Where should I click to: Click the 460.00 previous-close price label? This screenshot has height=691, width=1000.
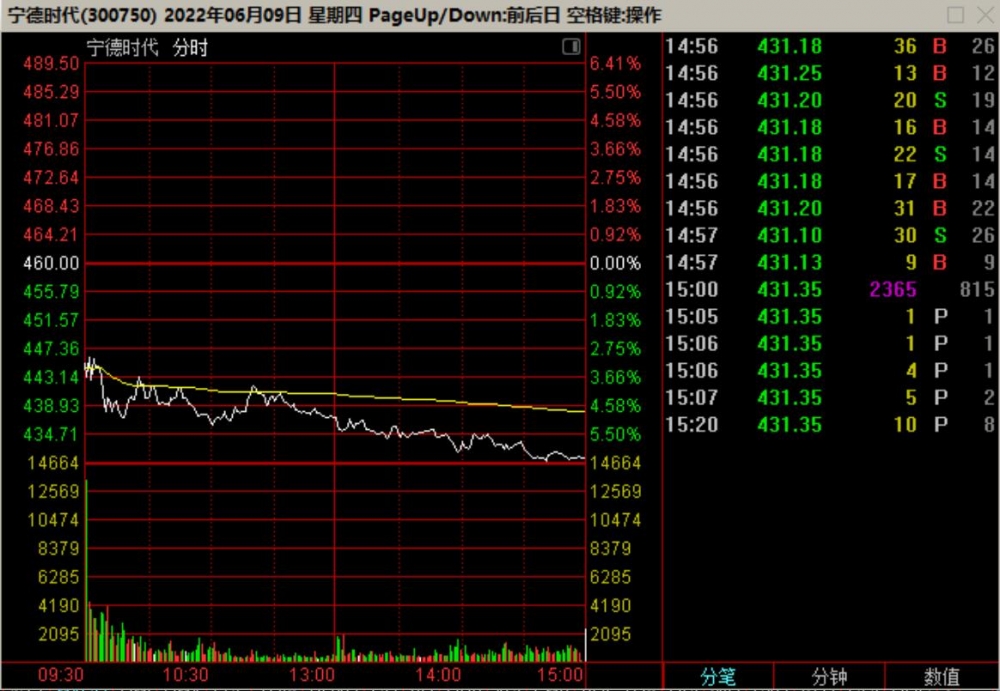(x=51, y=263)
